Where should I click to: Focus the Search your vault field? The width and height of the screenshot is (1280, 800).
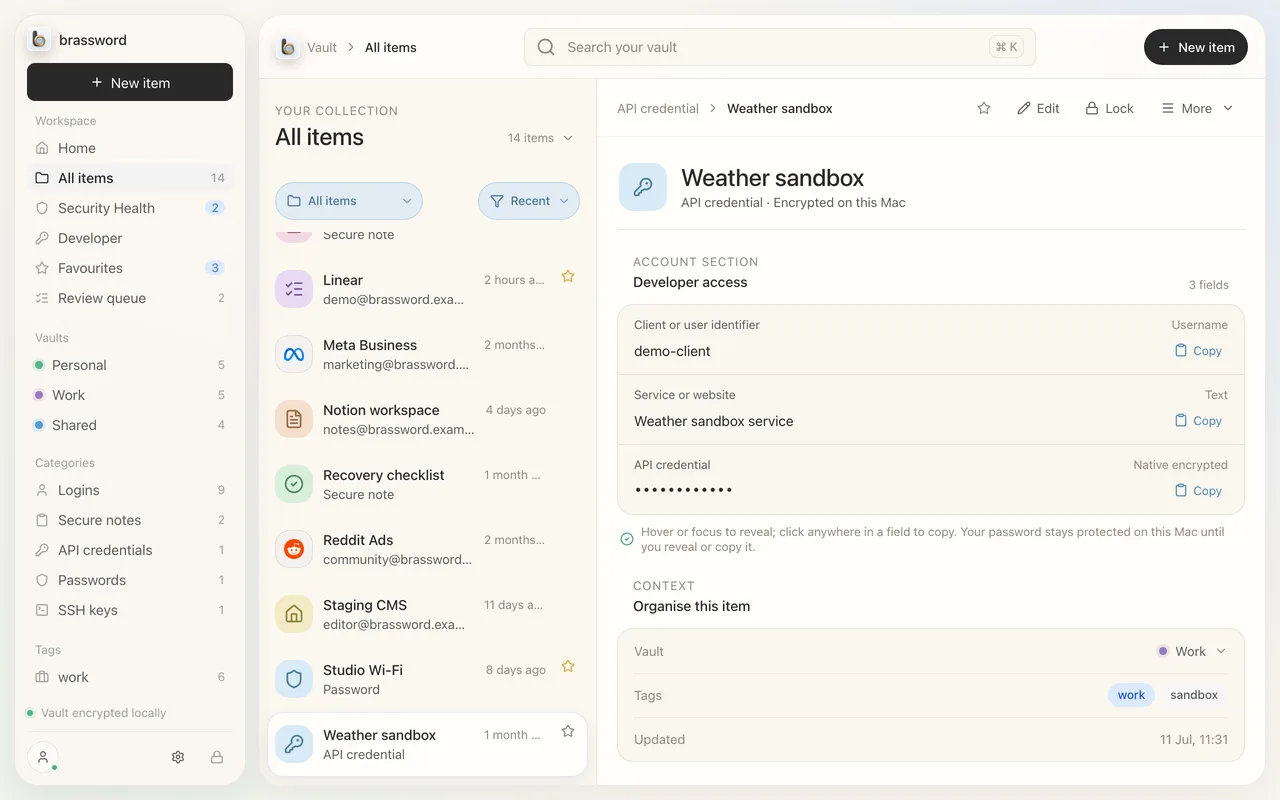pos(780,47)
